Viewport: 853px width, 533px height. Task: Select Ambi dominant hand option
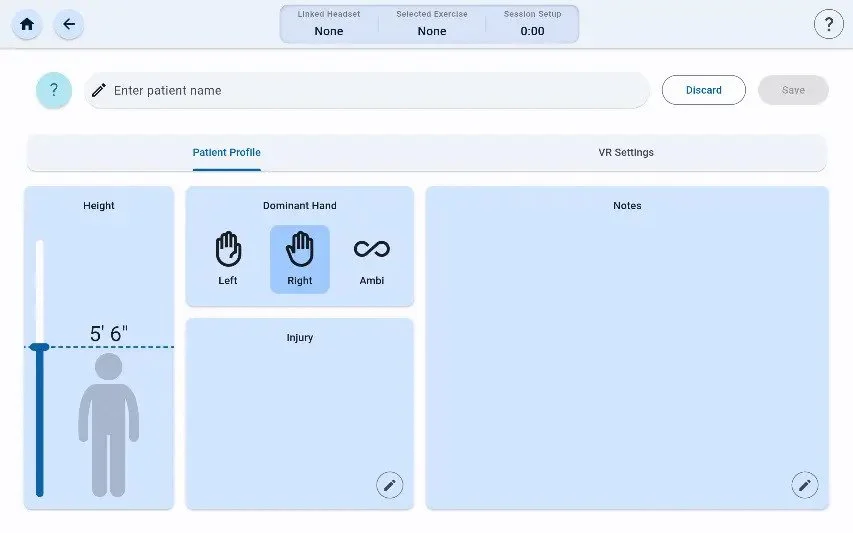372,259
